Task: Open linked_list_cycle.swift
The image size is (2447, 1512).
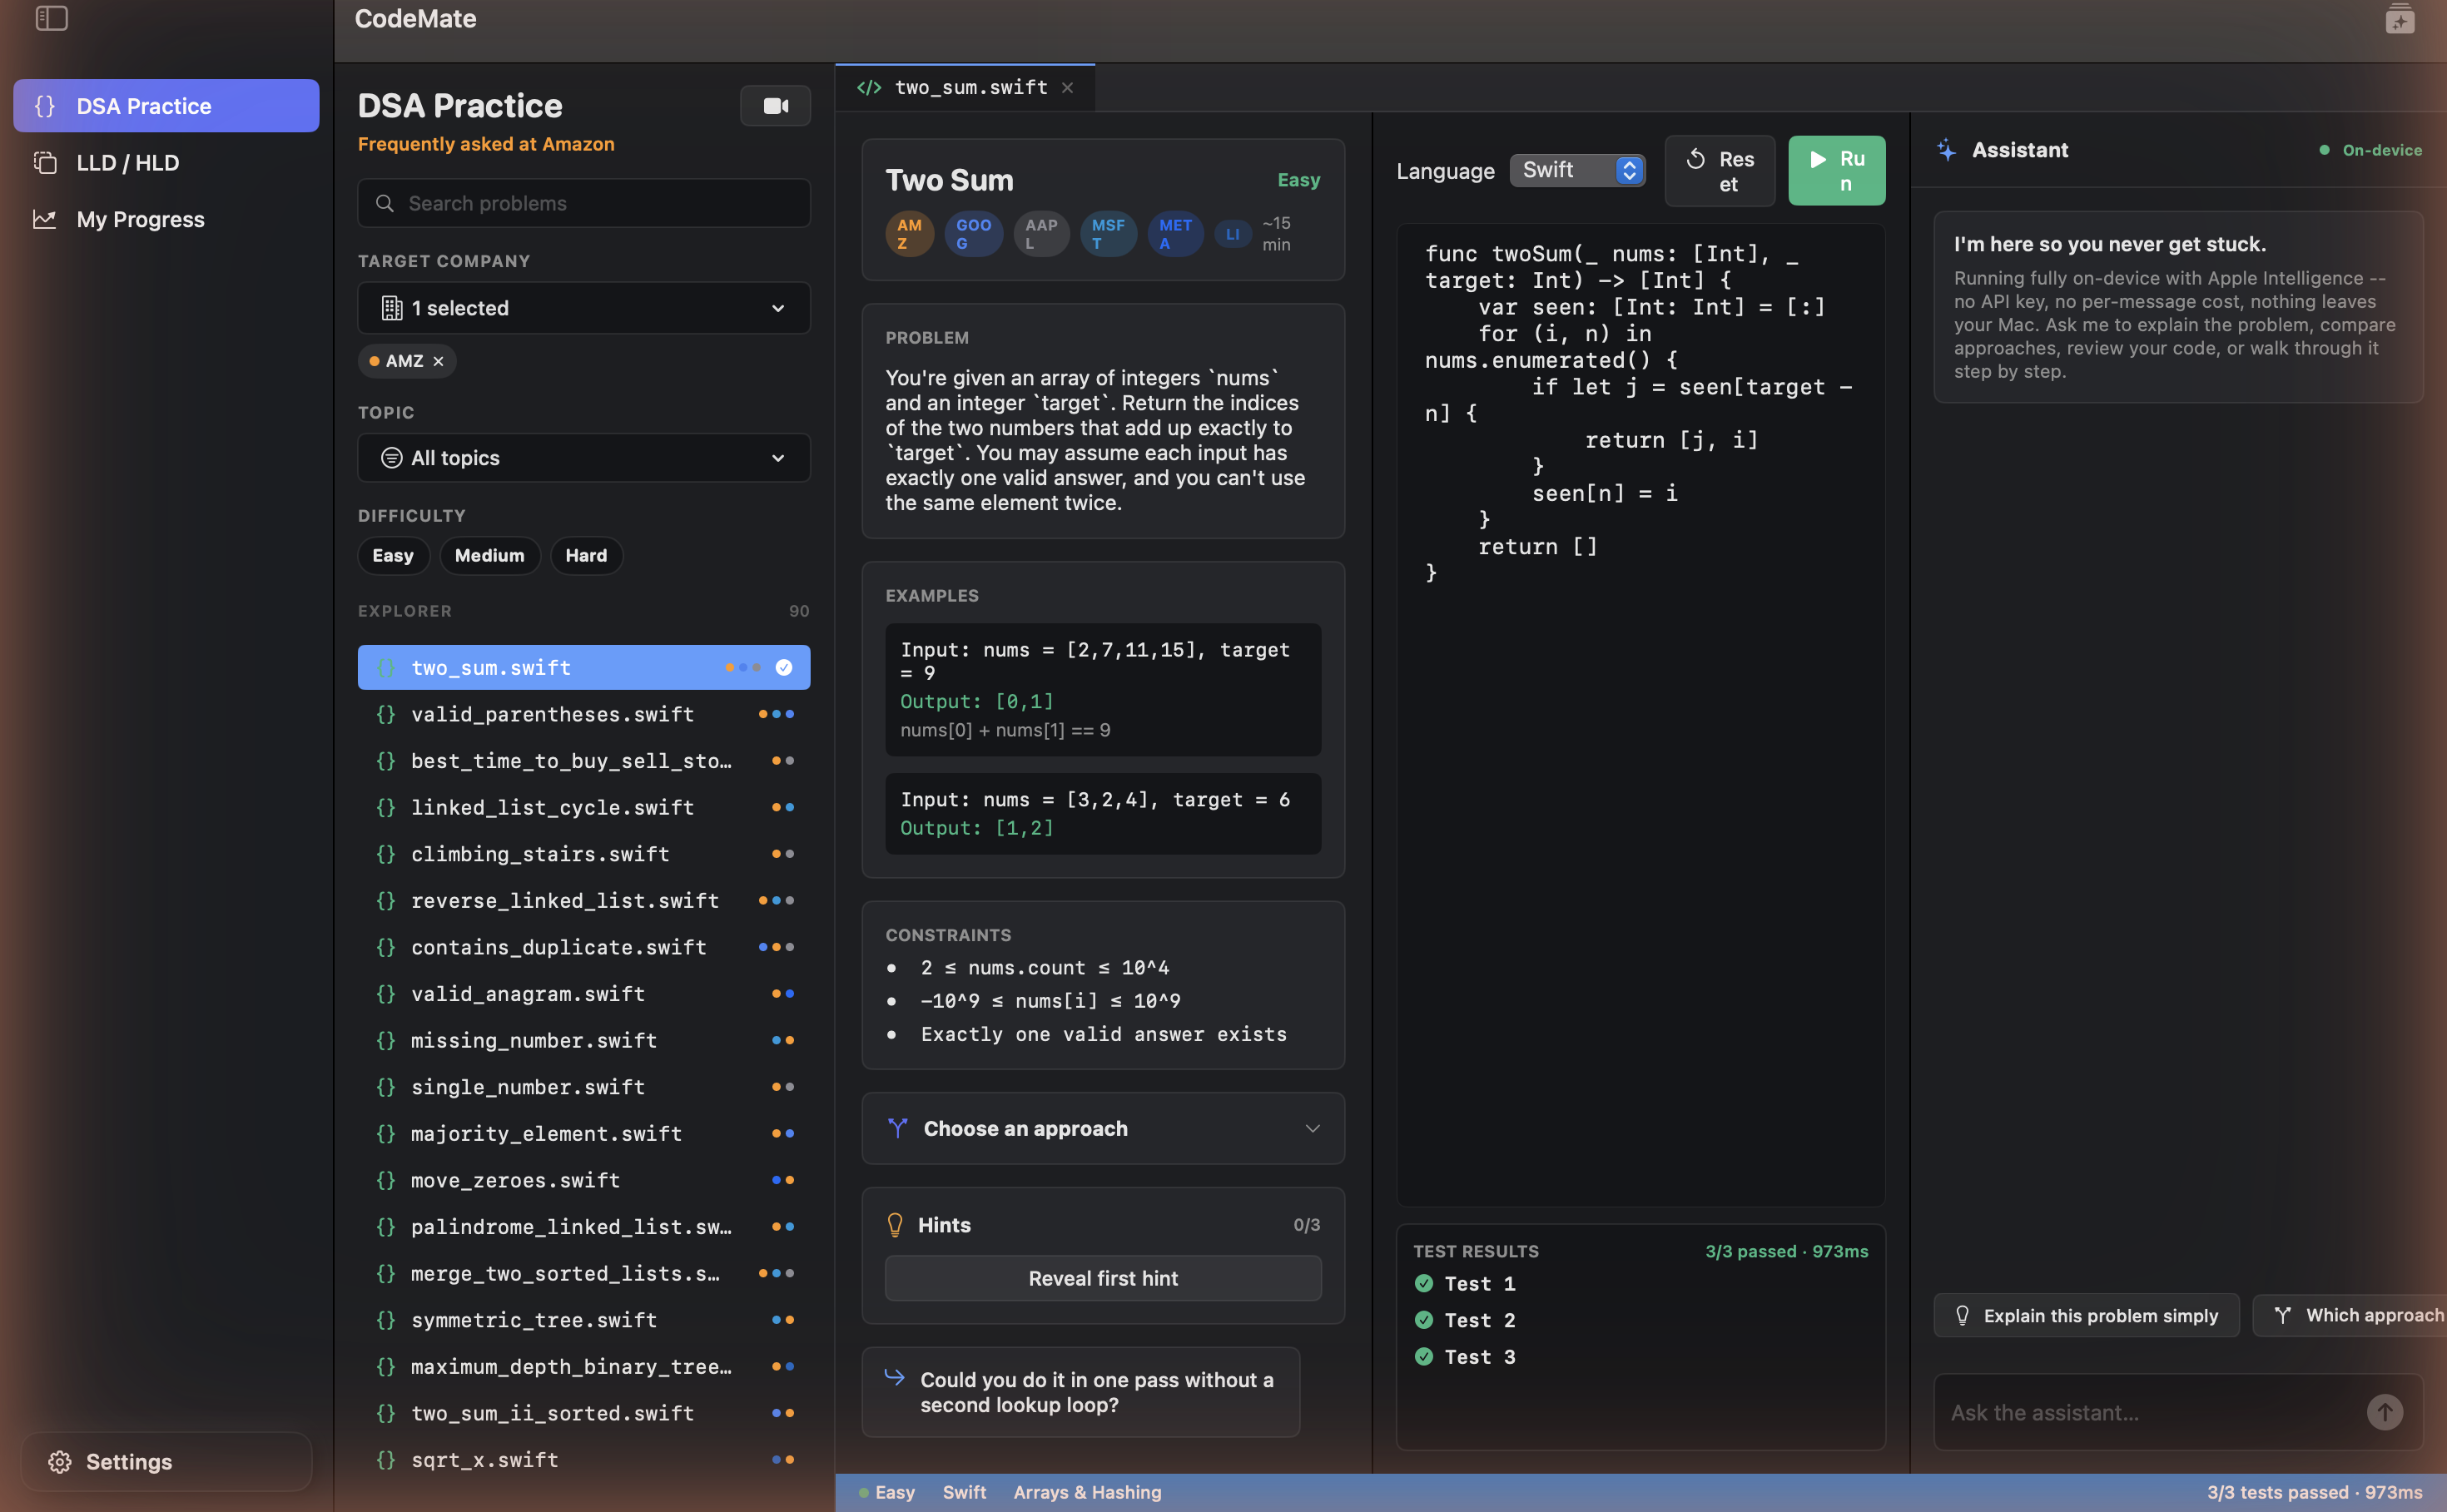Action: tap(584, 807)
